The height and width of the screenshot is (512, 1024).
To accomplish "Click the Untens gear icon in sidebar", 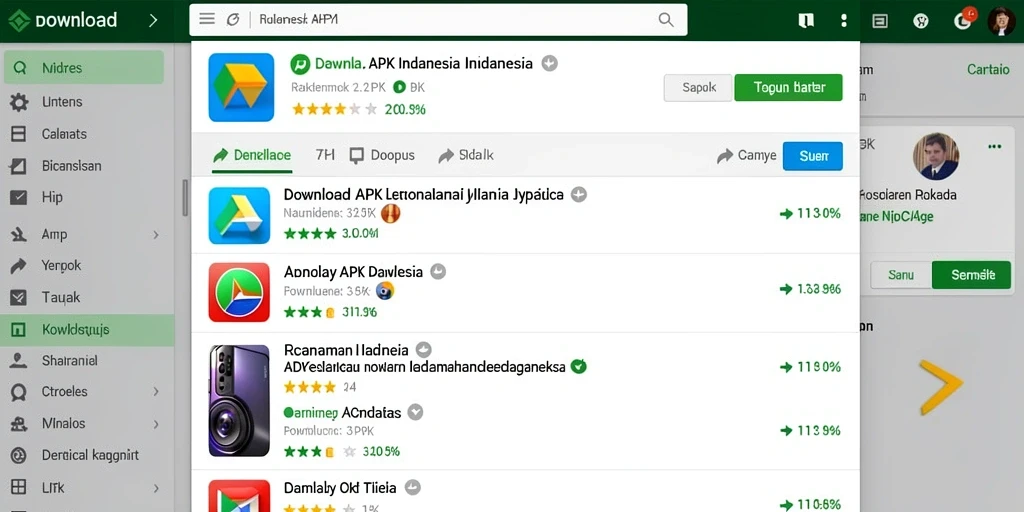I will click(19, 102).
